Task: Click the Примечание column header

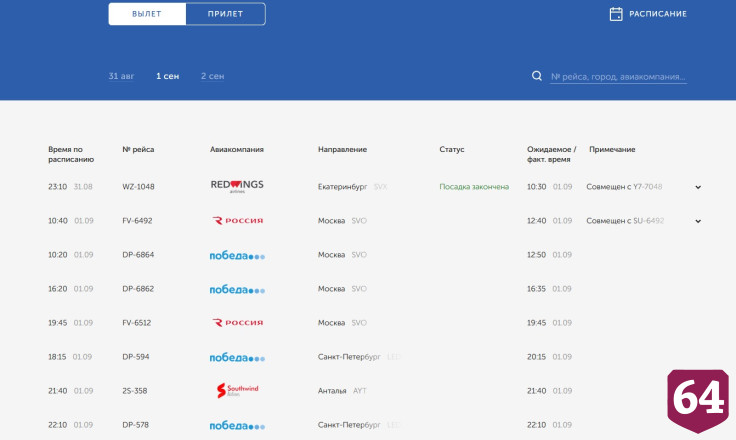Action: [612, 149]
